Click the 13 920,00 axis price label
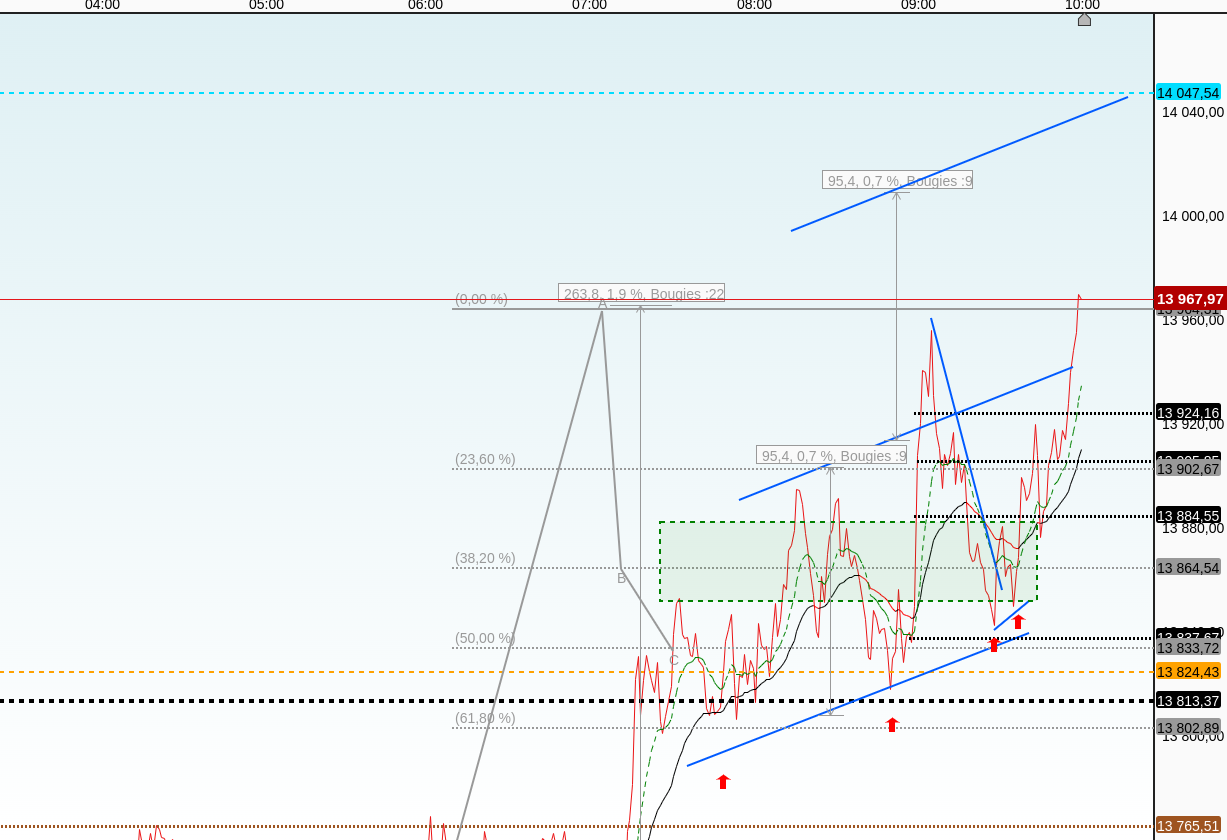 (1192, 424)
